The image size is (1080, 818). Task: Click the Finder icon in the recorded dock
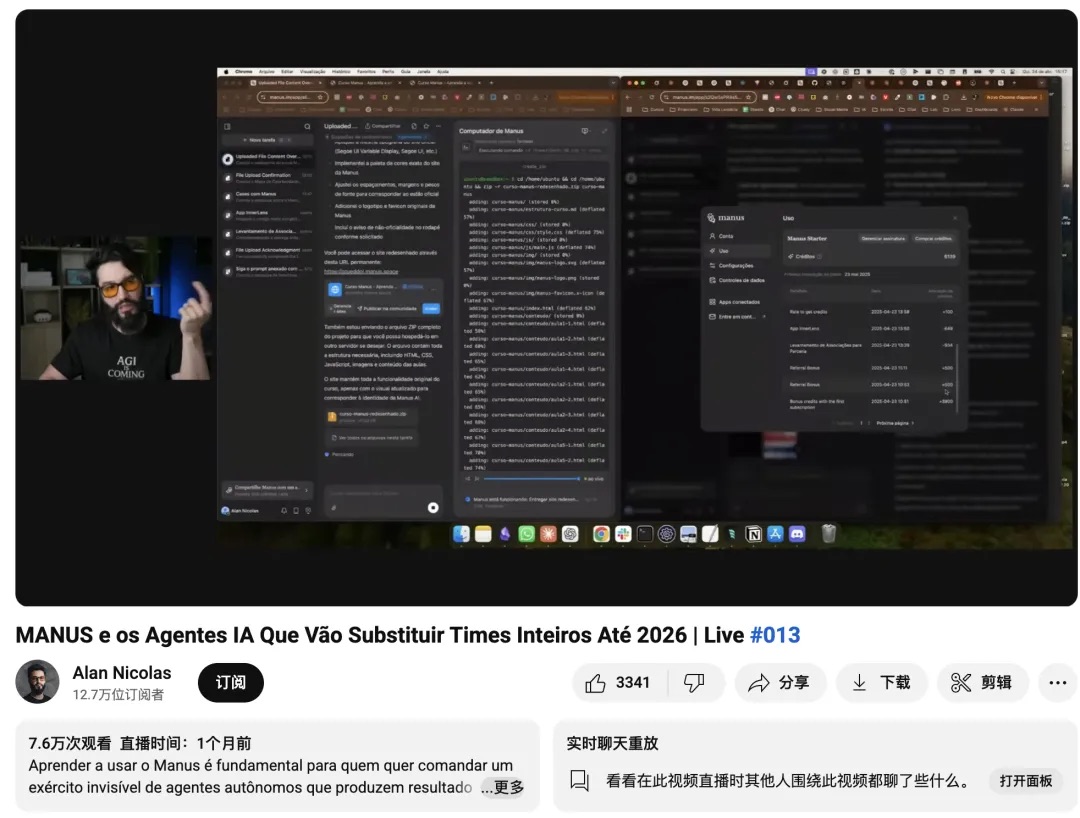461,534
